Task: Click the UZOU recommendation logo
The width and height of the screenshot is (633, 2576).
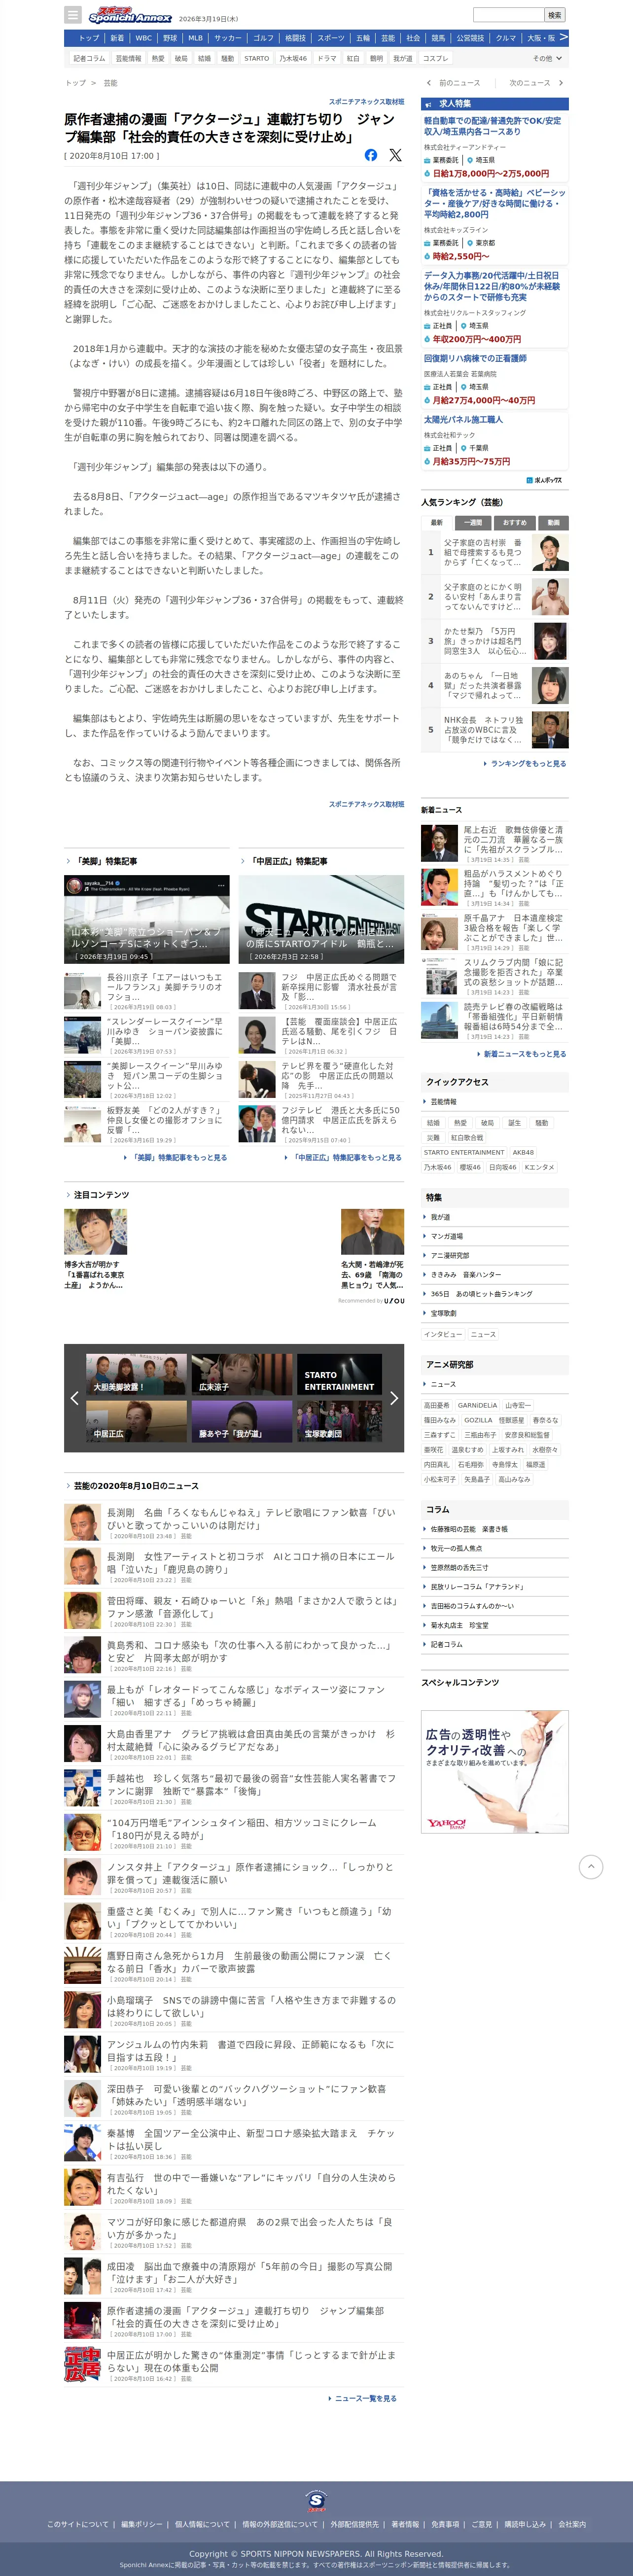Action: [394, 1301]
